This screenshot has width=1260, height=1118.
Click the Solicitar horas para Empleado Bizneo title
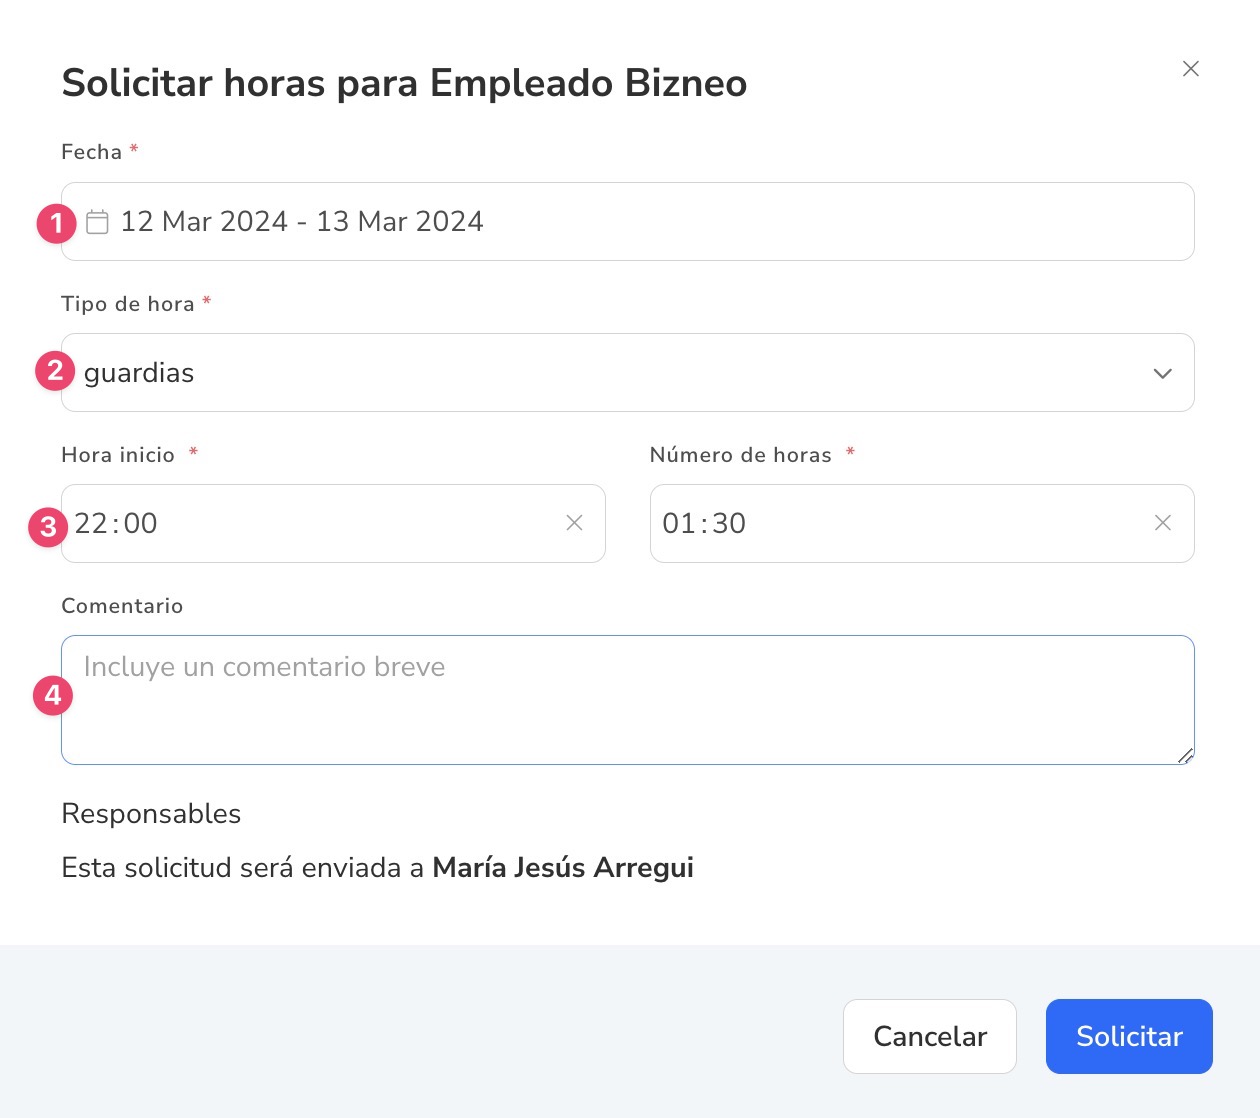click(404, 83)
